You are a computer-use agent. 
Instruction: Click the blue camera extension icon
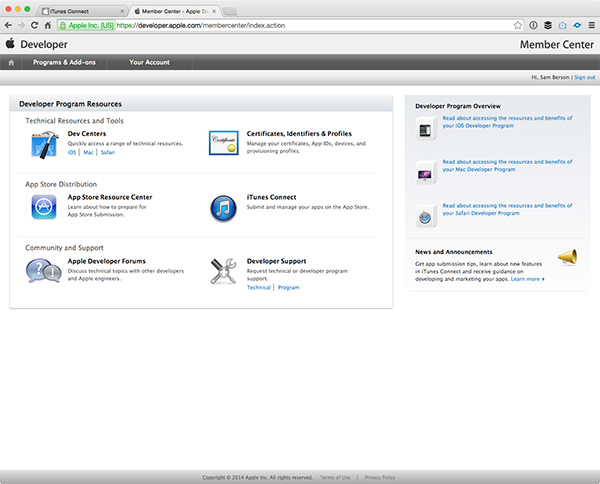pos(562,25)
